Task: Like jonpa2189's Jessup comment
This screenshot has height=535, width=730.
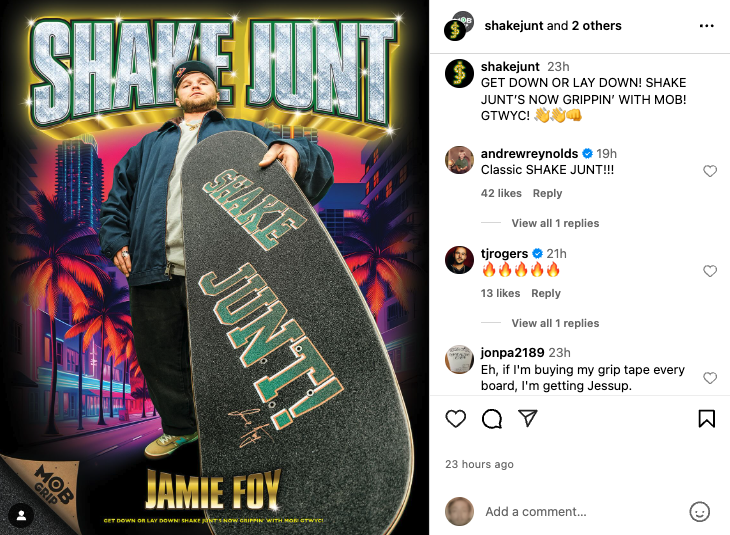Action: pyautogui.click(x=710, y=378)
